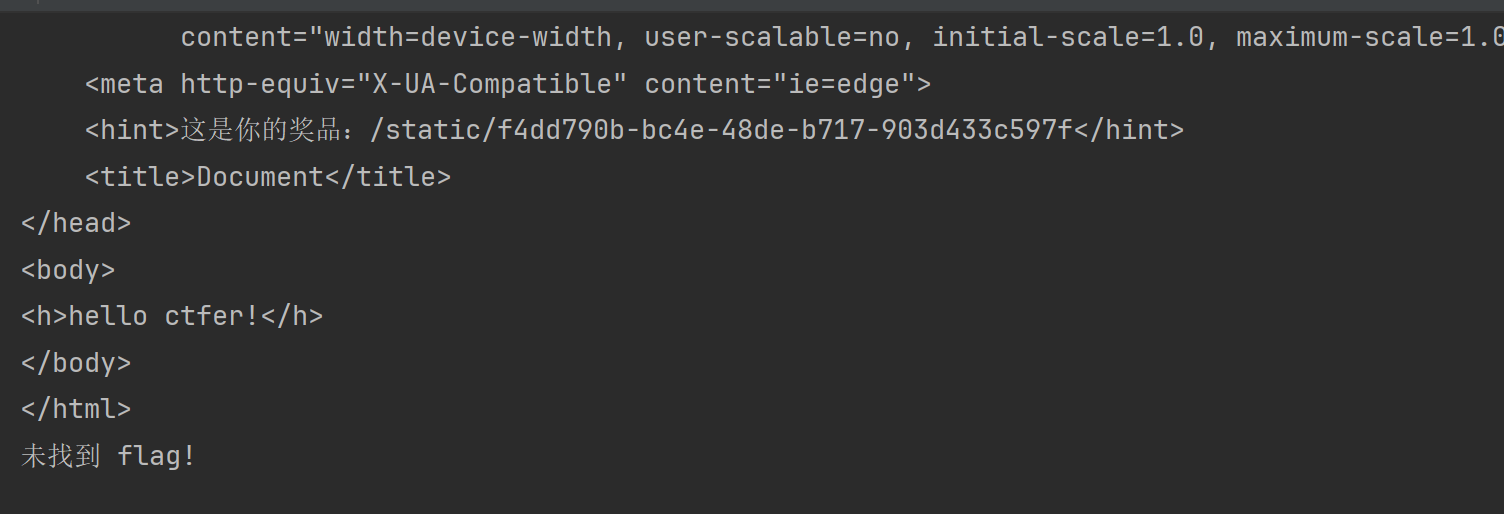Viewport: 1504px width, 514px height.
Task: Click the "meta" tag name
Action: pos(132,84)
